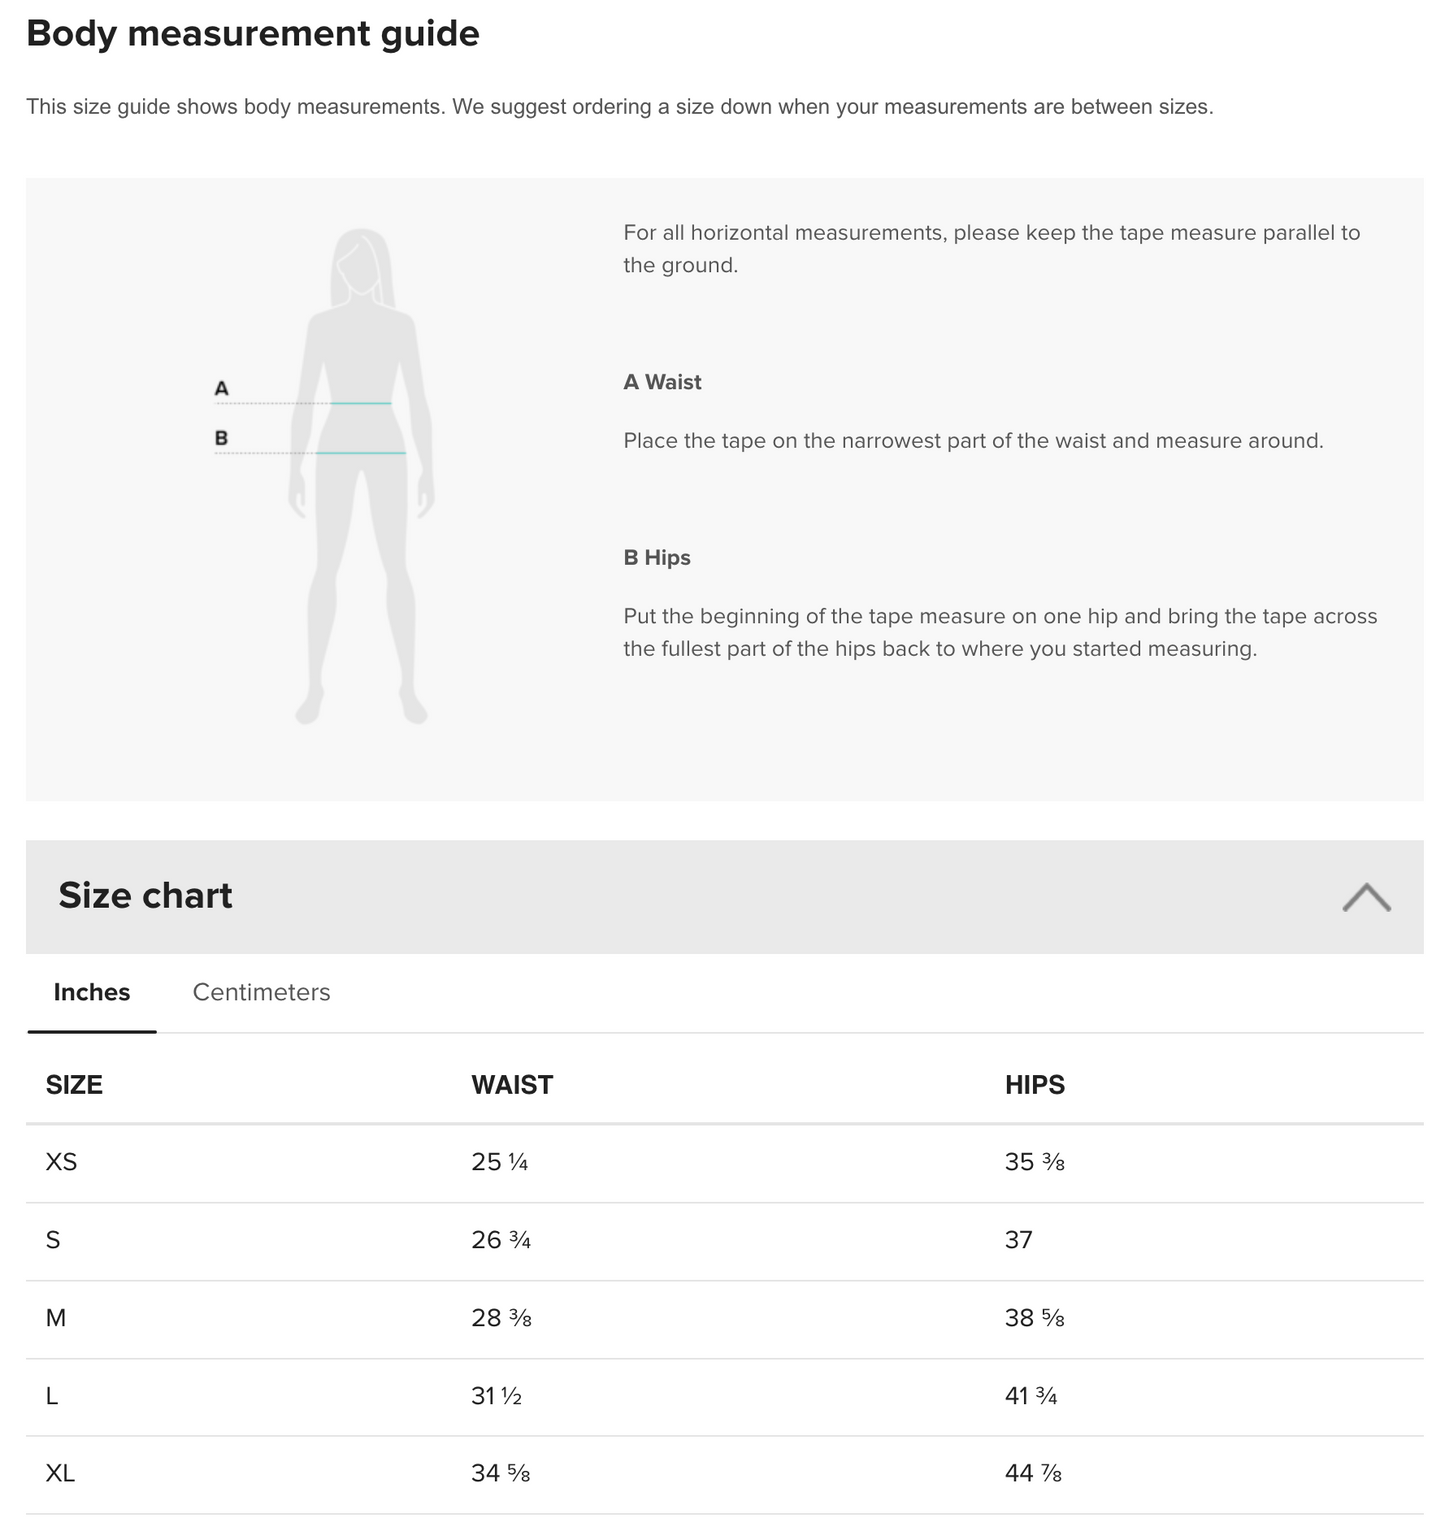Click the M size label
The width and height of the screenshot is (1445, 1531).
(55, 1318)
